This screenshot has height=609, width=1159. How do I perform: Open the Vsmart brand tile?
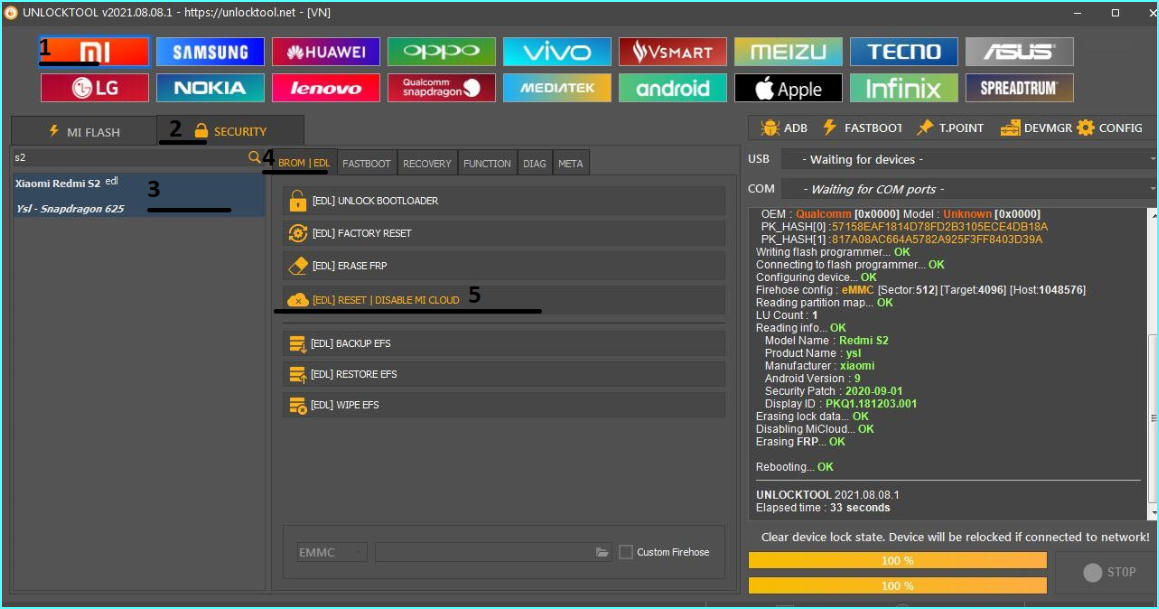pyautogui.click(x=673, y=52)
